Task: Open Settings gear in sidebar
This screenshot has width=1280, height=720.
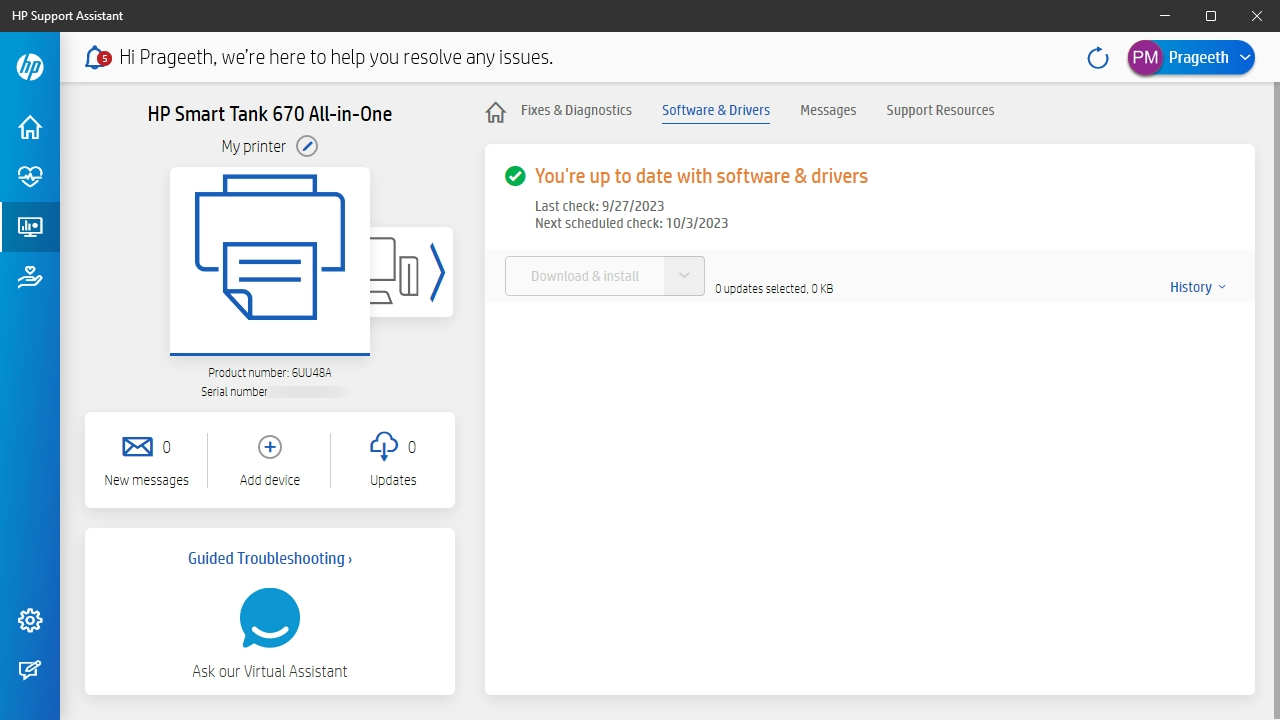Action: click(30, 620)
